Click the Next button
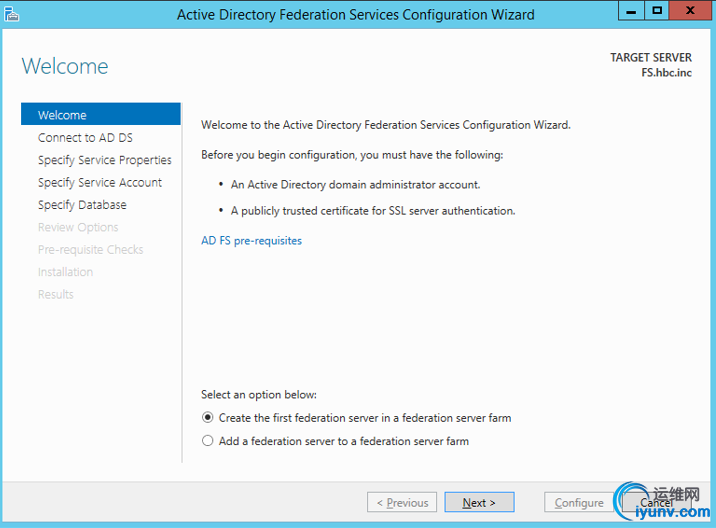The width and height of the screenshot is (716, 528). point(479,502)
